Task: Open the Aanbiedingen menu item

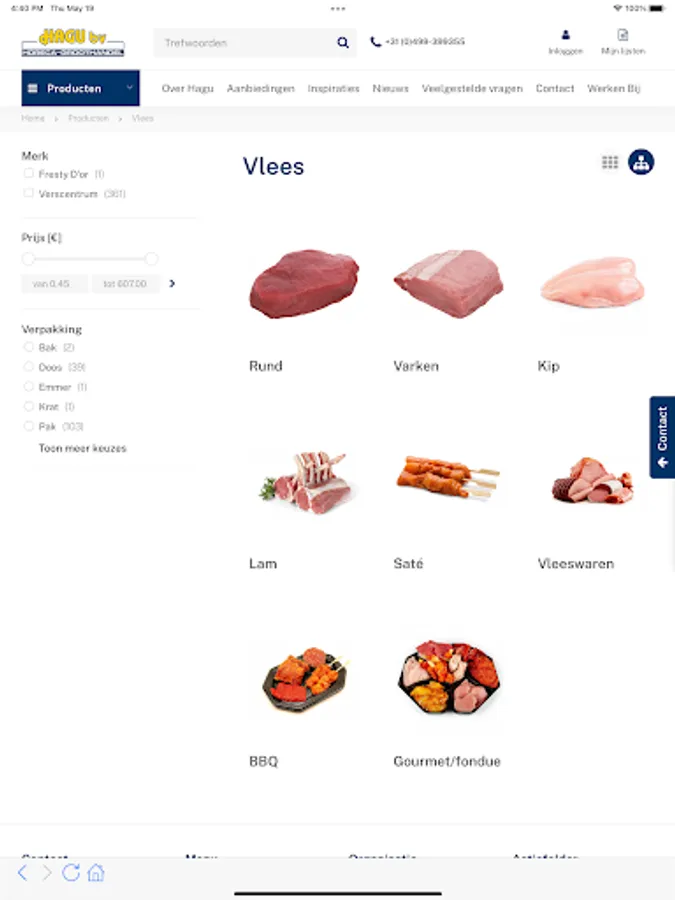Action: (x=261, y=88)
